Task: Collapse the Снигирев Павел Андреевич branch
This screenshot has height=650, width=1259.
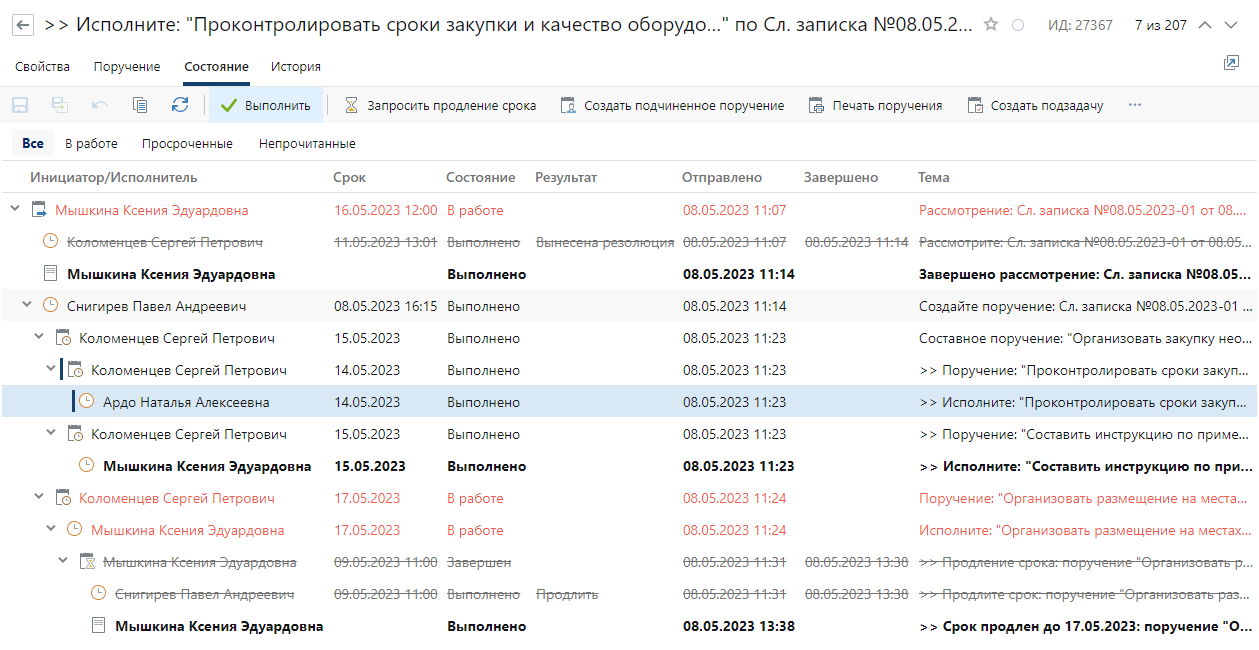Action: (x=27, y=305)
